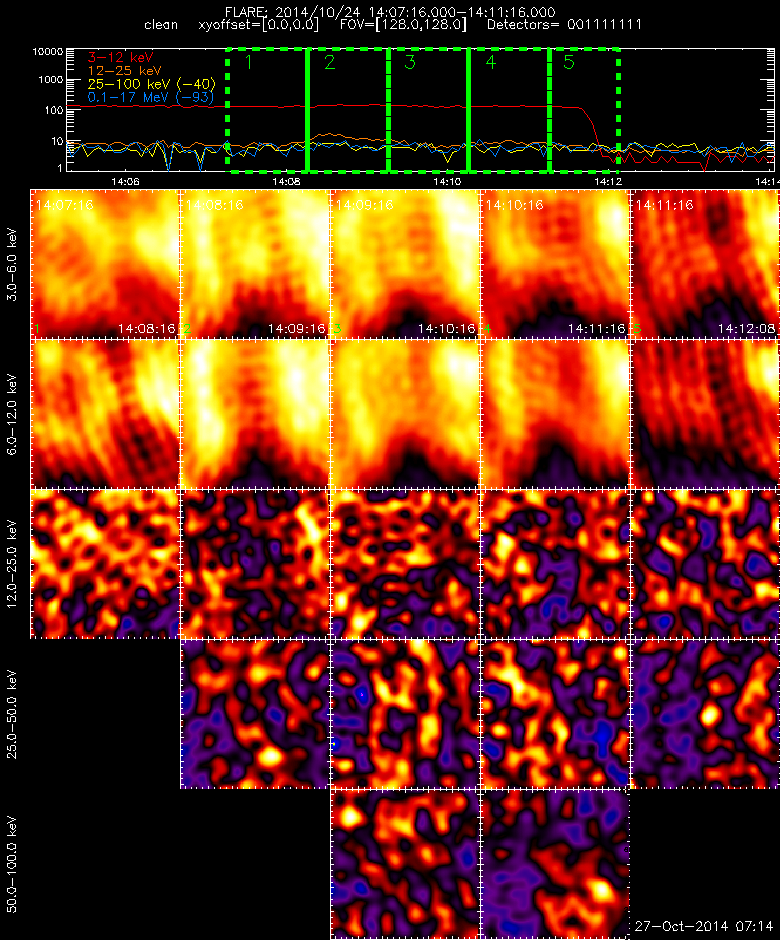Screen dimensions: 780x940
Task: Click the 14:12:08 end time in fifth image
Action: 746,329
